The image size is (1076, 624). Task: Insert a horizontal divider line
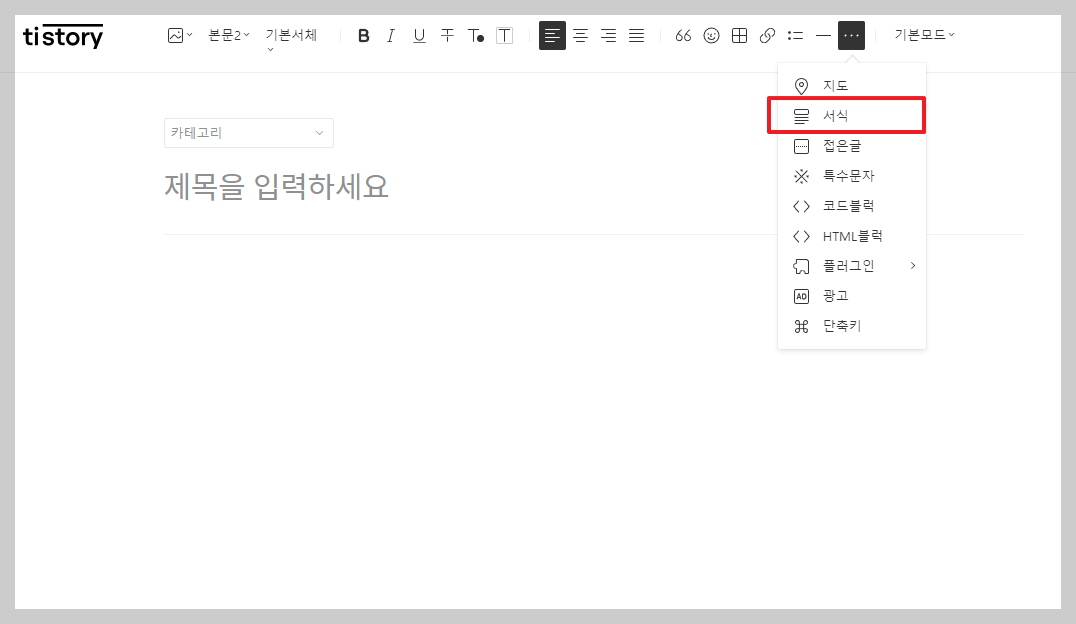point(823,35)
